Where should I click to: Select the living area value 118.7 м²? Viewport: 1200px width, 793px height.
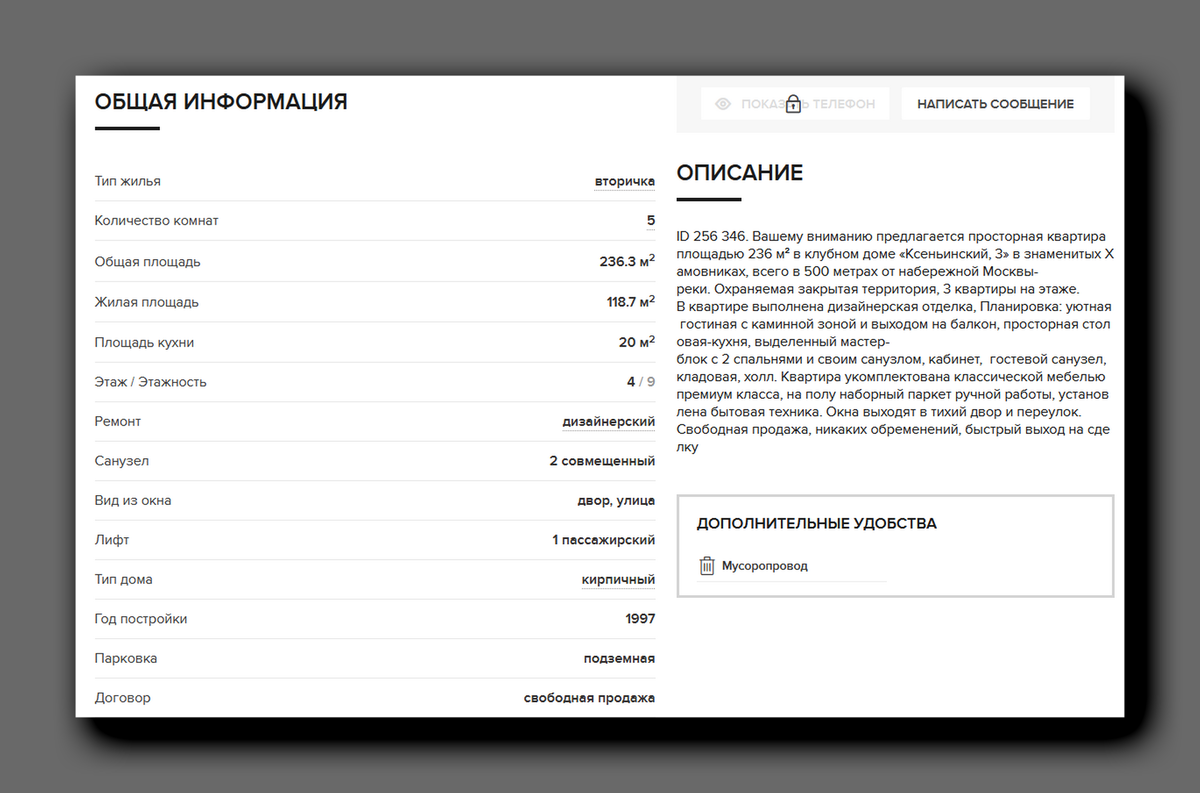(631, 301)
